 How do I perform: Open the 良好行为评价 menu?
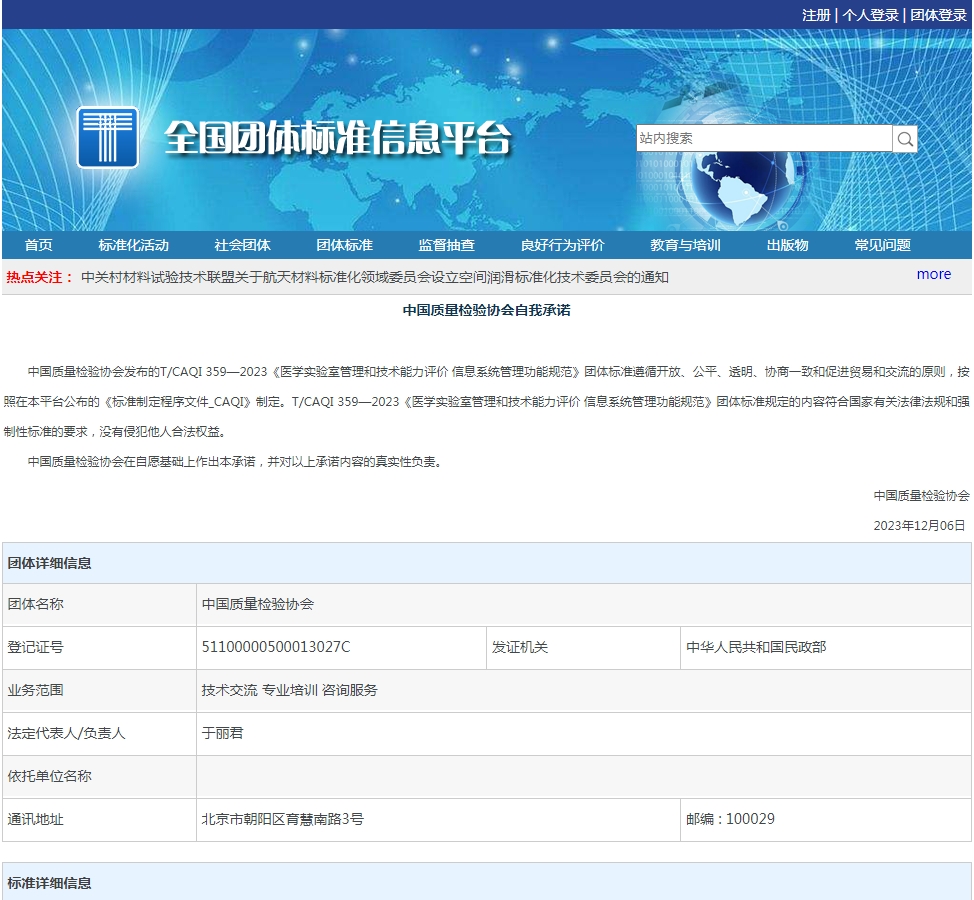[562, 245]
